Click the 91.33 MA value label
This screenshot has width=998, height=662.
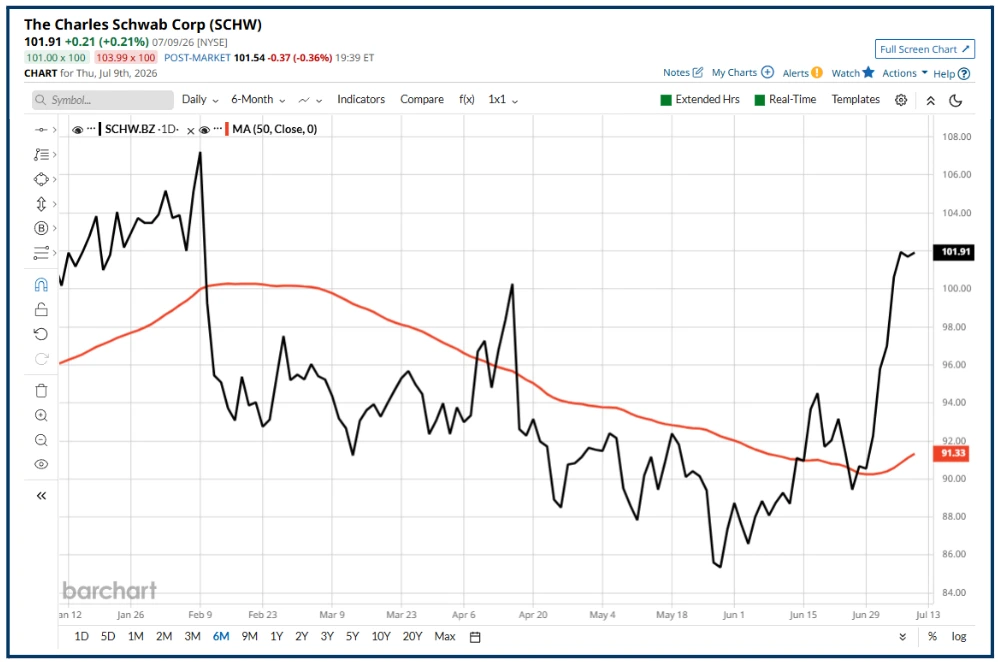pos(953,453)
